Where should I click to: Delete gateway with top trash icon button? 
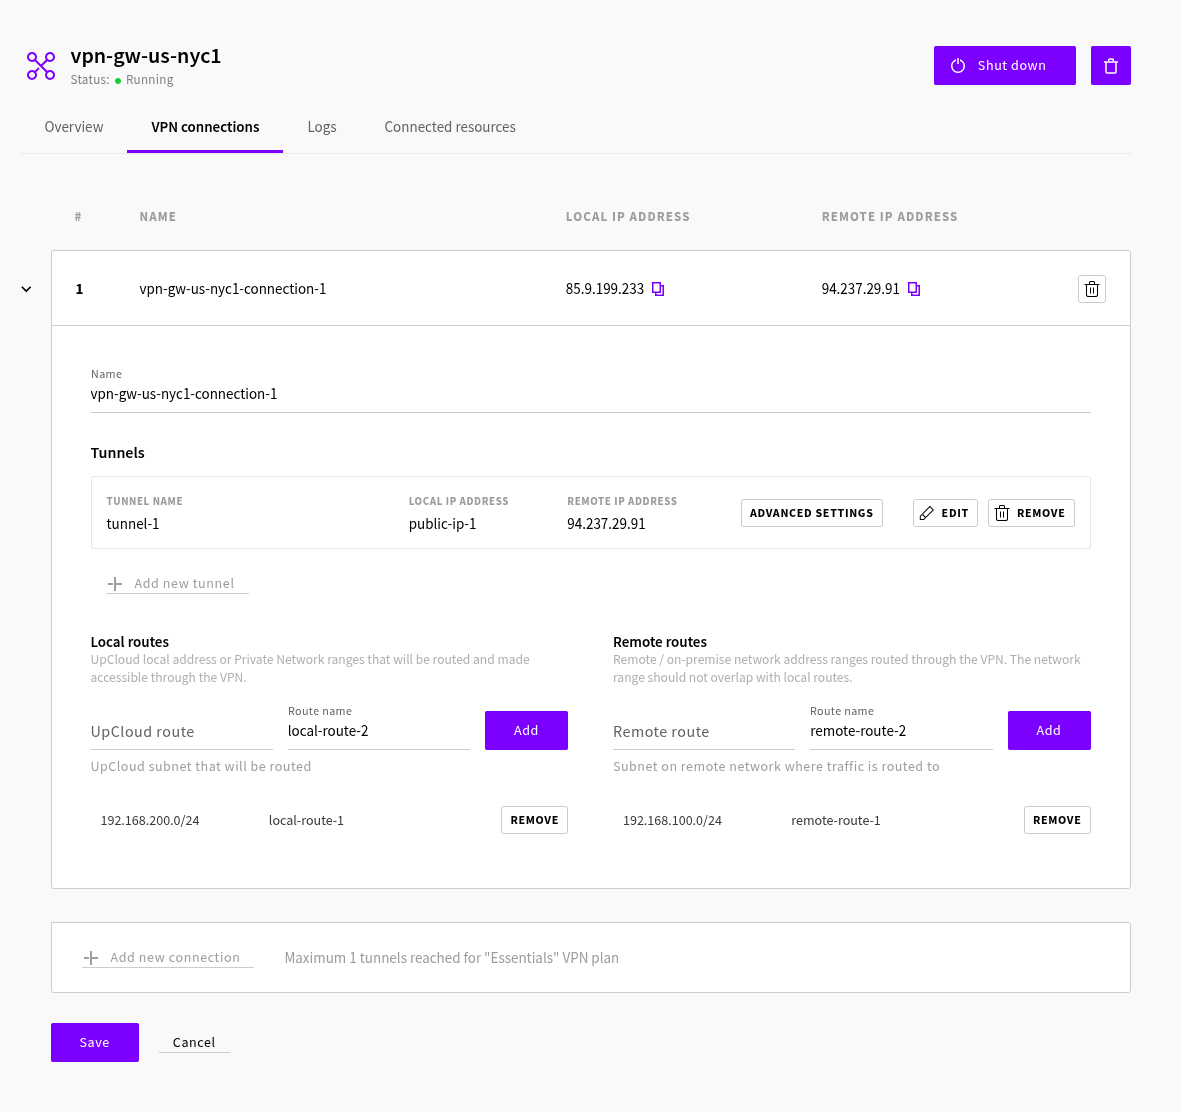pyautogui.click(x=1110, y=66)
